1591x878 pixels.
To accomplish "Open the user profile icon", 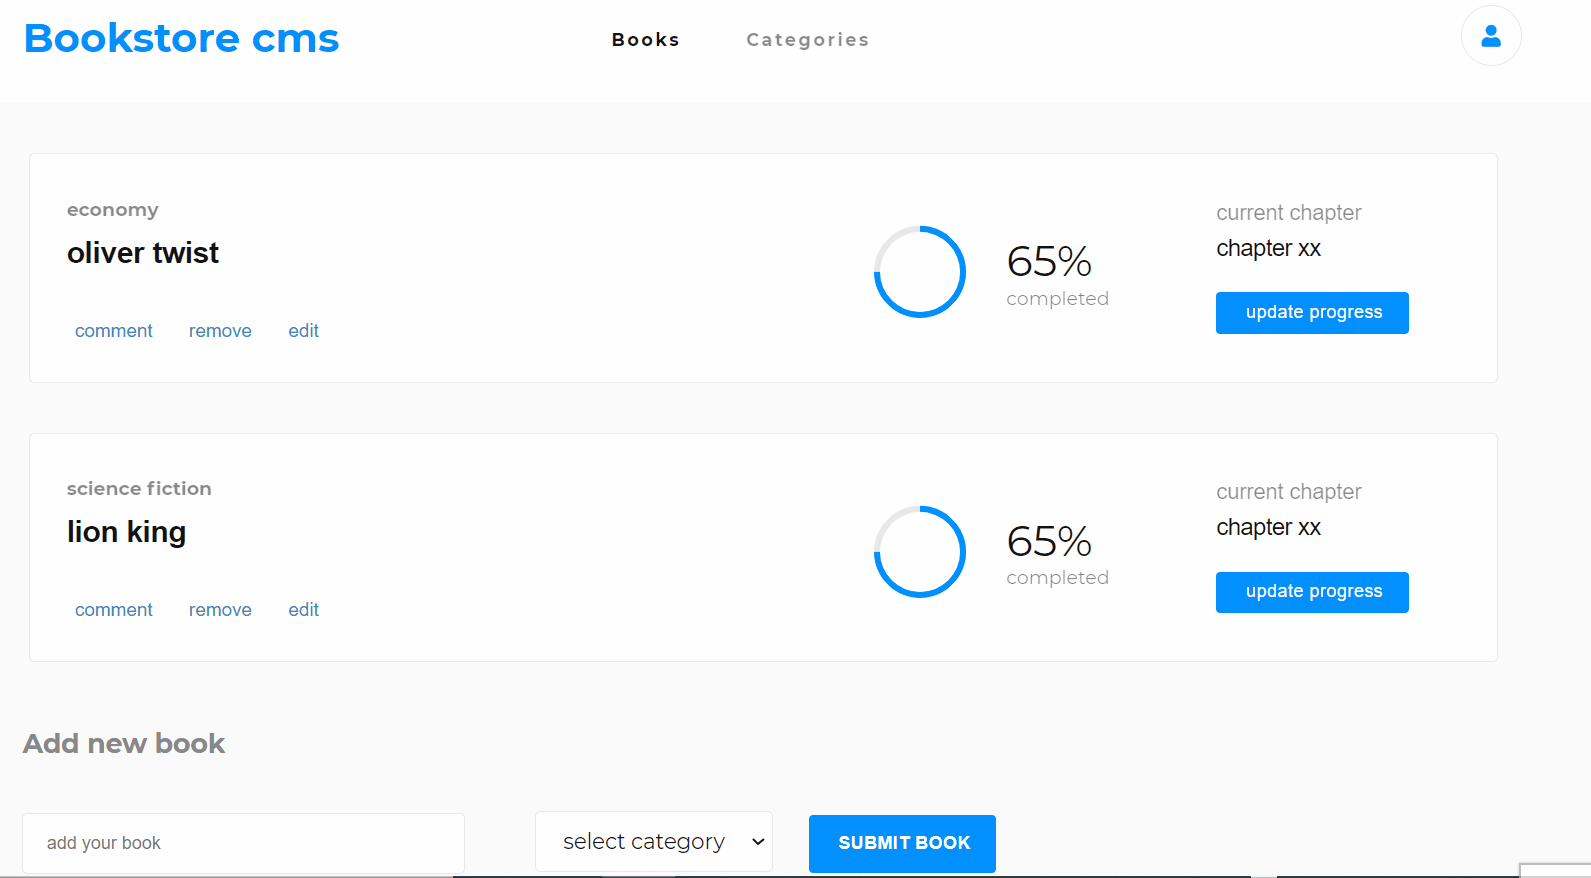I will tap(1490, 37).
